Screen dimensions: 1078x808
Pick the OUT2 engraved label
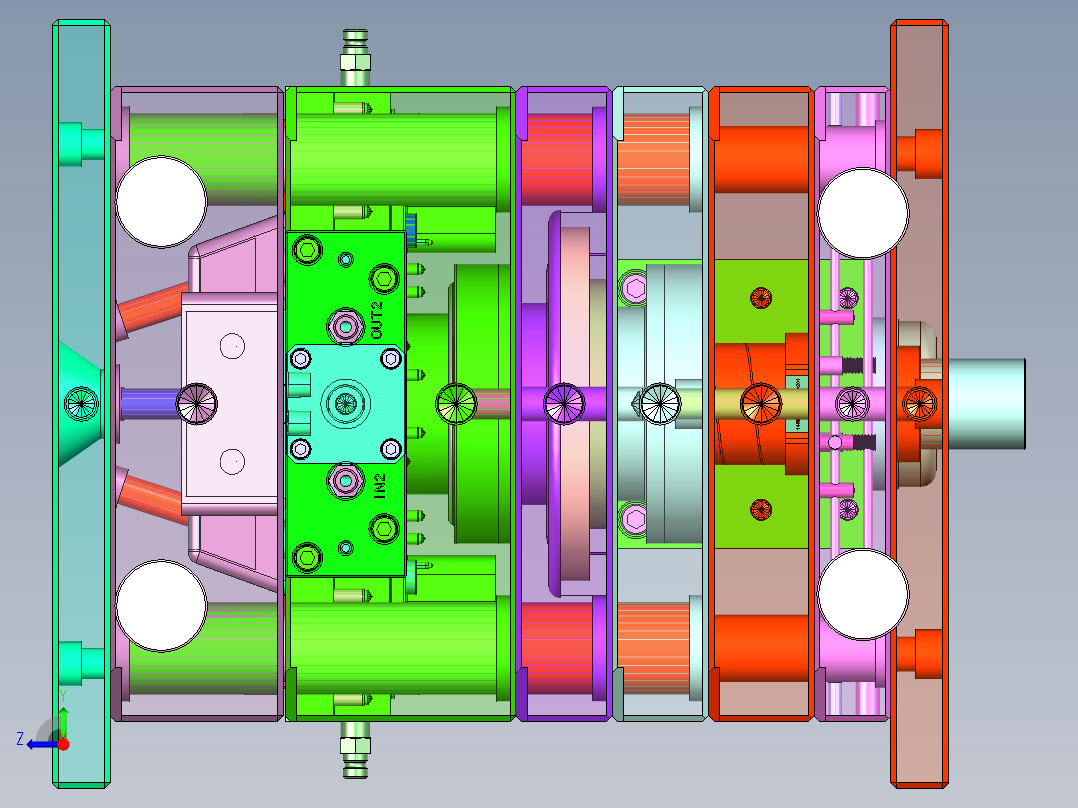(x=377, y=320)
